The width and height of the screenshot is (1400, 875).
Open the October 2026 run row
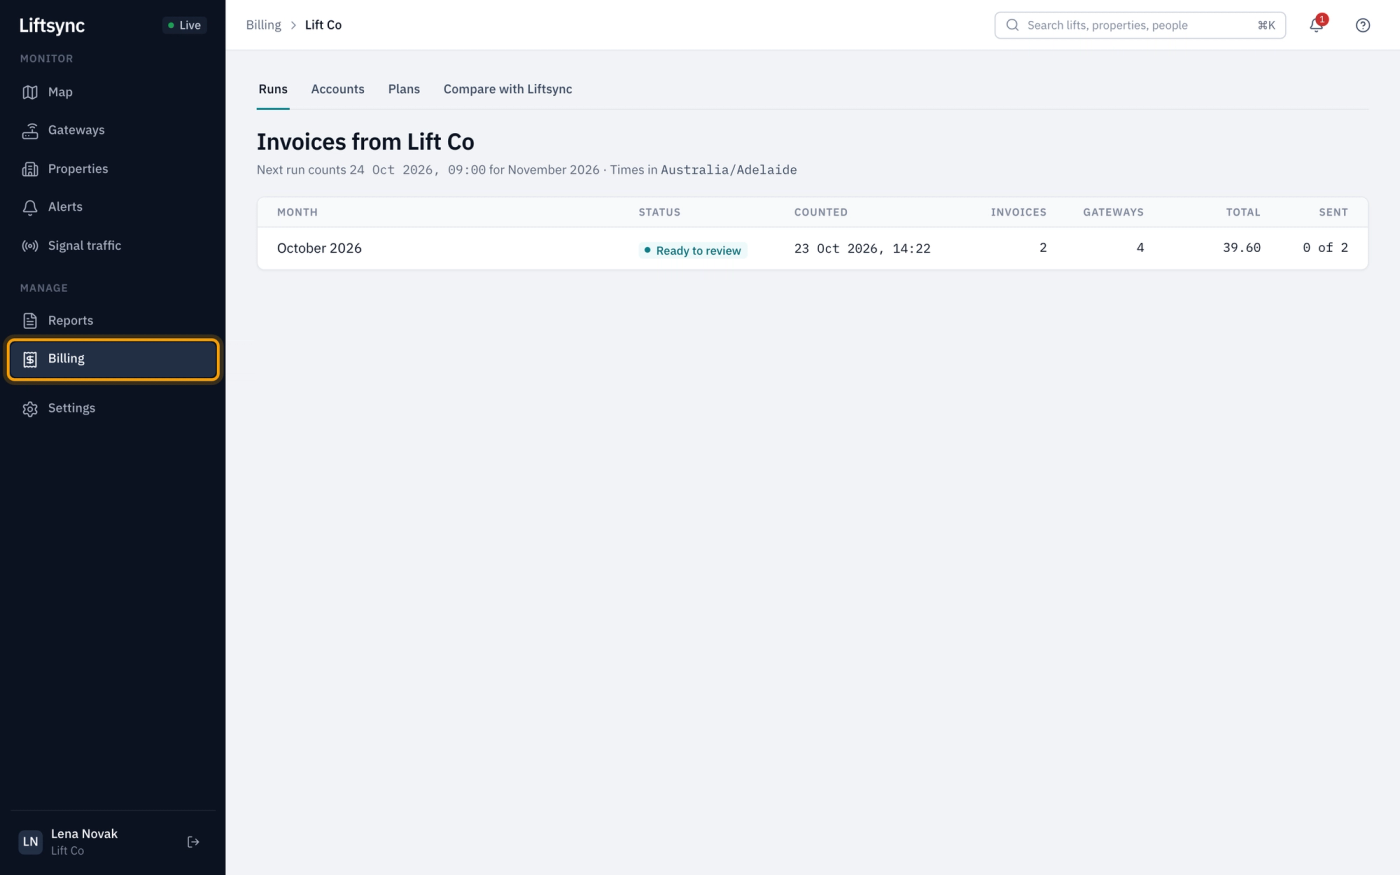coord(812,248)
